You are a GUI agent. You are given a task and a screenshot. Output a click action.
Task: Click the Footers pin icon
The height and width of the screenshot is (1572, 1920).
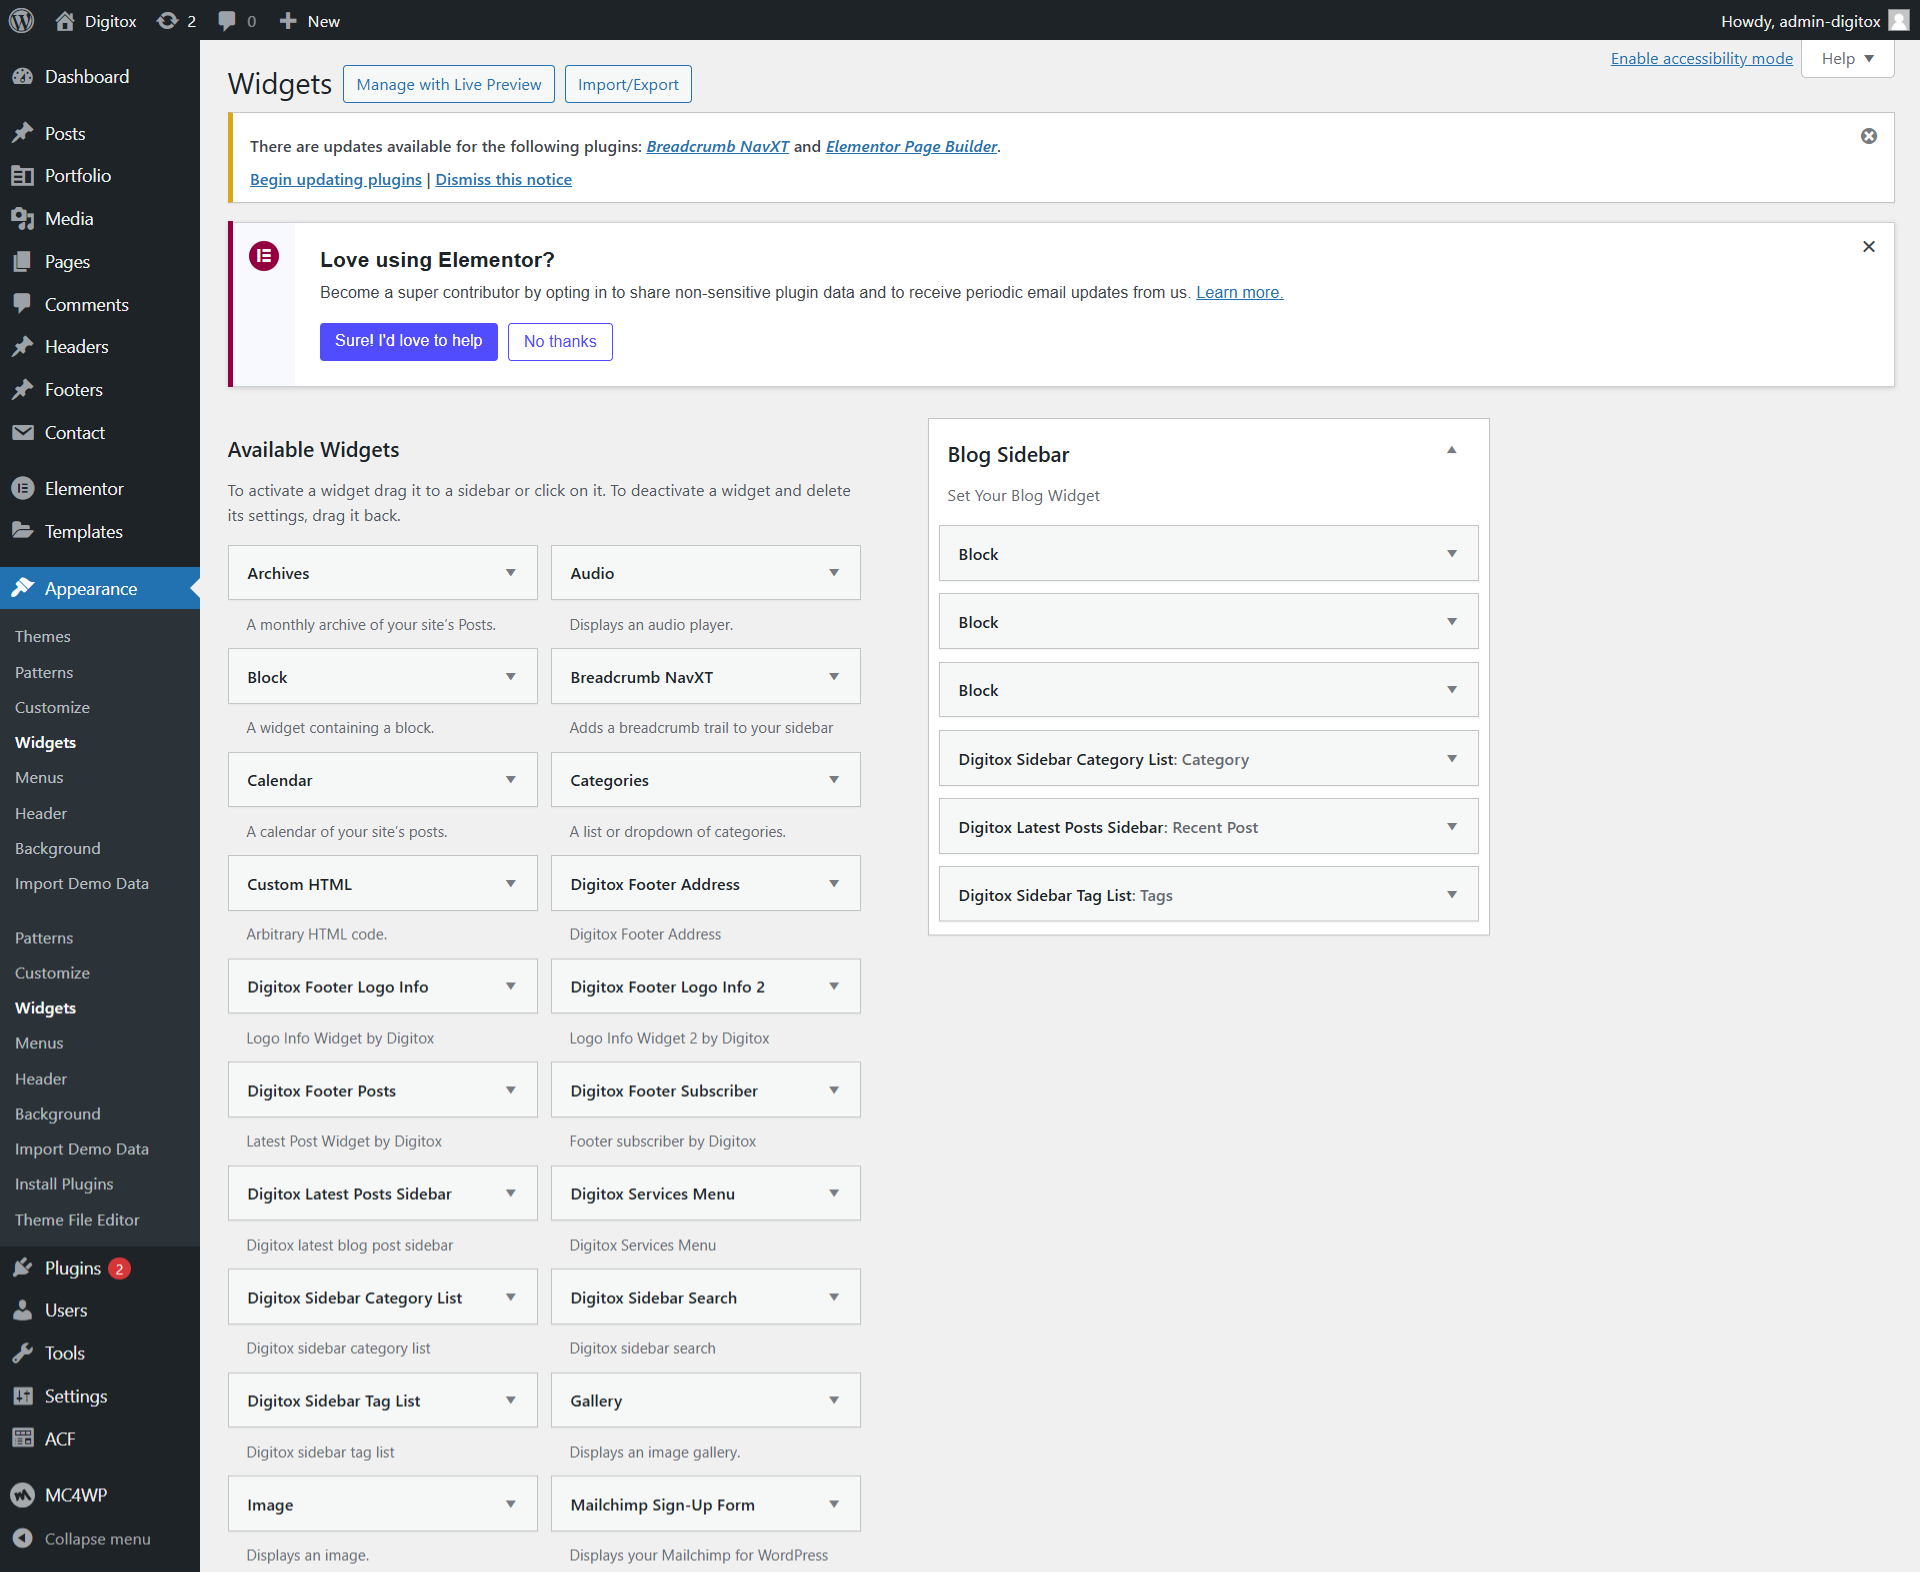[x=23, y=390]
